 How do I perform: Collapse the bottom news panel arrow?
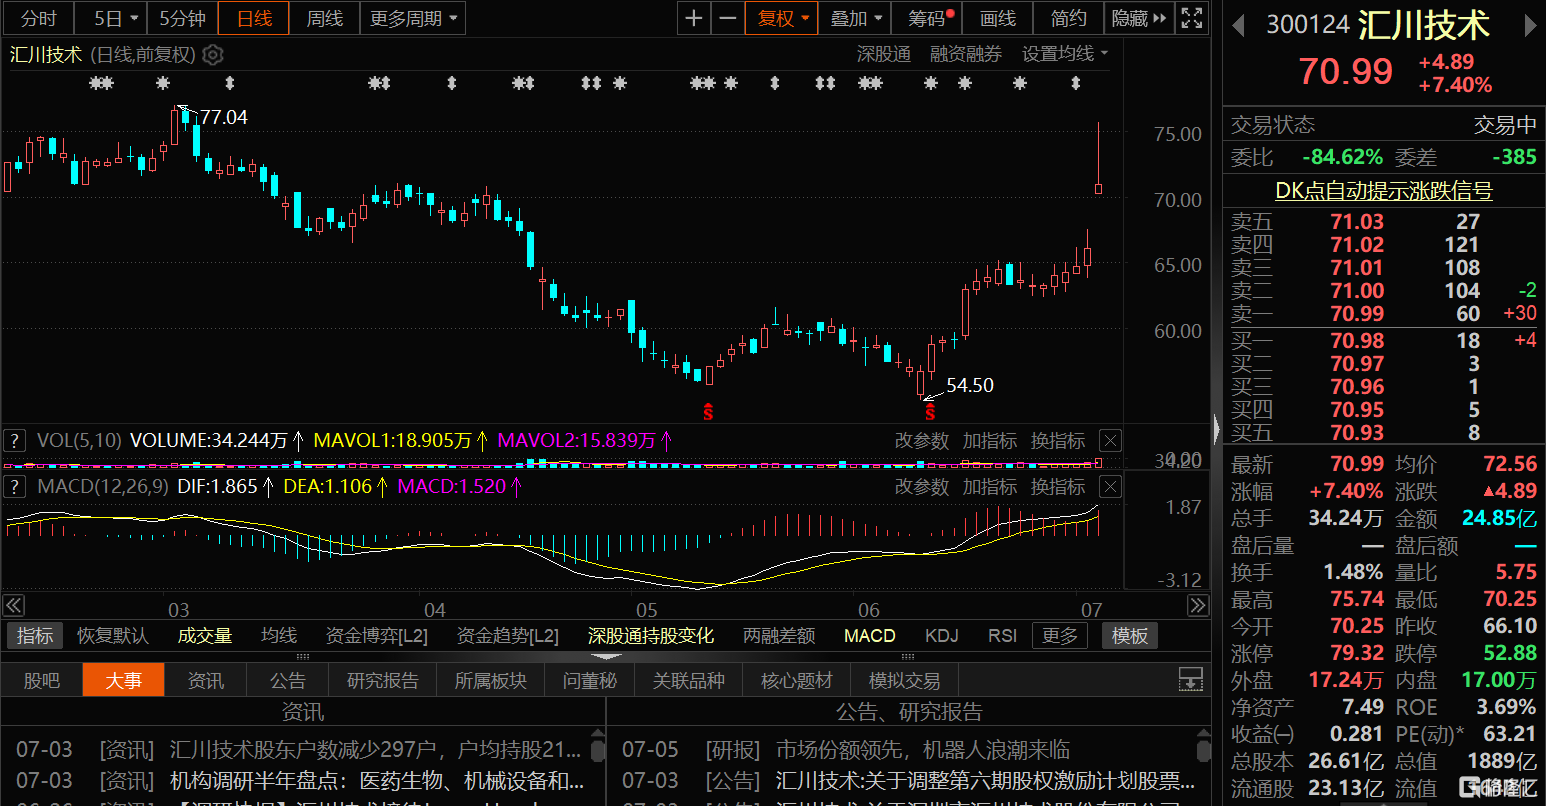coord(606,657)
